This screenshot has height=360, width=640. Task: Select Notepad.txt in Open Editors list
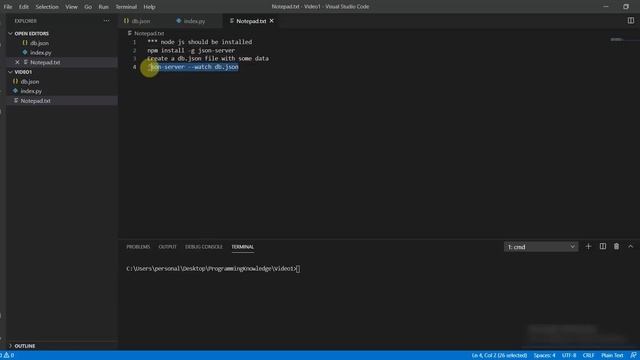point(45,62)
